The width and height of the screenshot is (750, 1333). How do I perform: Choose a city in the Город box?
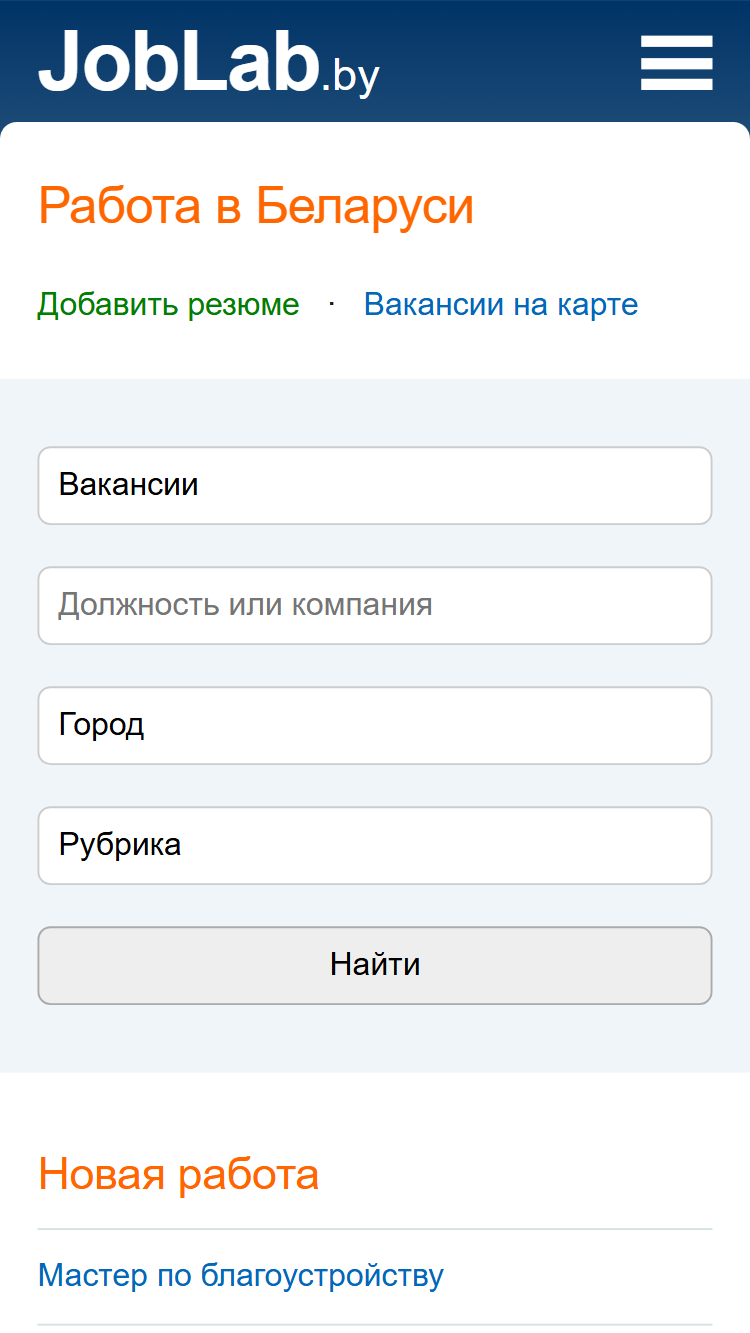click(x=375, y=725)
